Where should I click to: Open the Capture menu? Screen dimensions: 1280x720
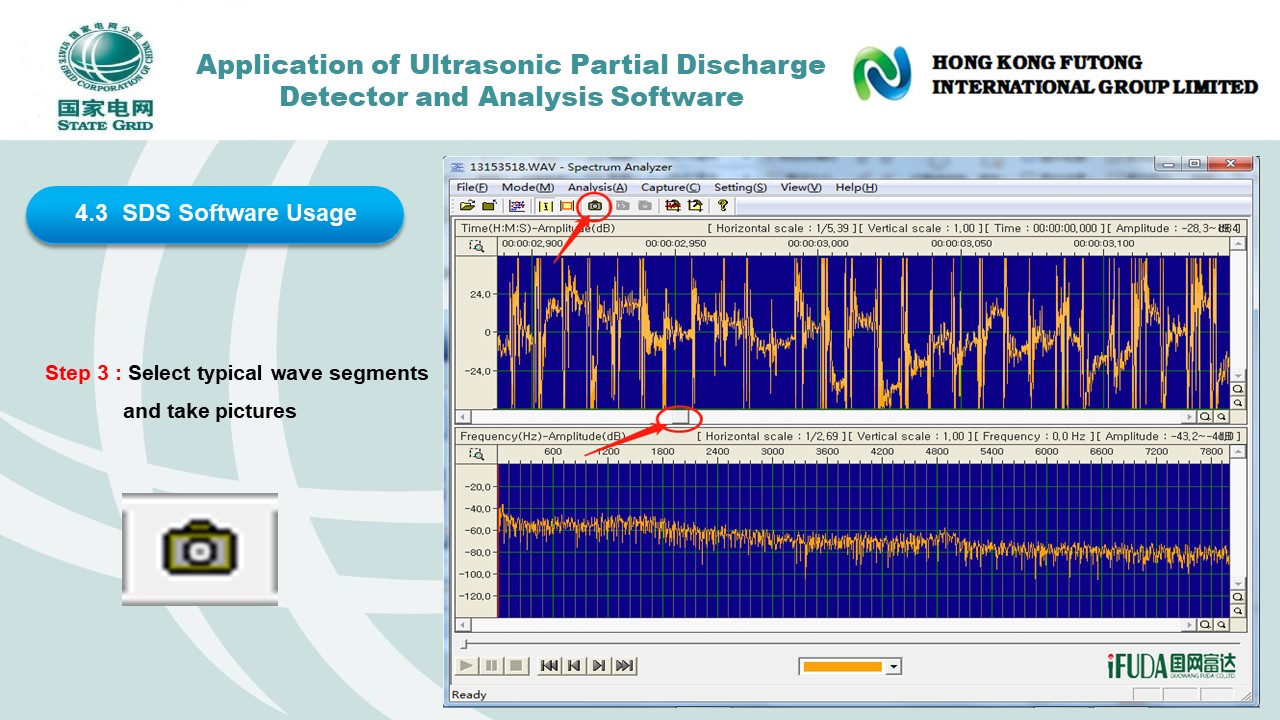[670, 187]
